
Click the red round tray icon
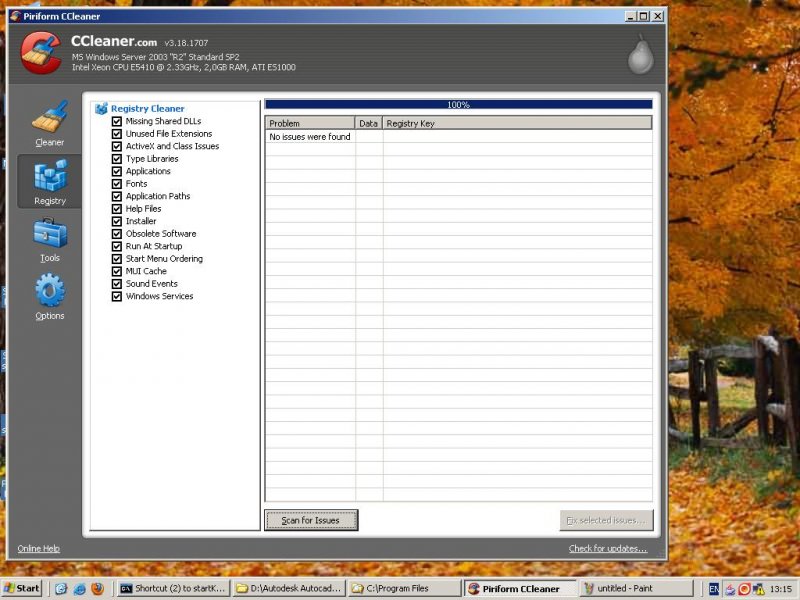744,589
